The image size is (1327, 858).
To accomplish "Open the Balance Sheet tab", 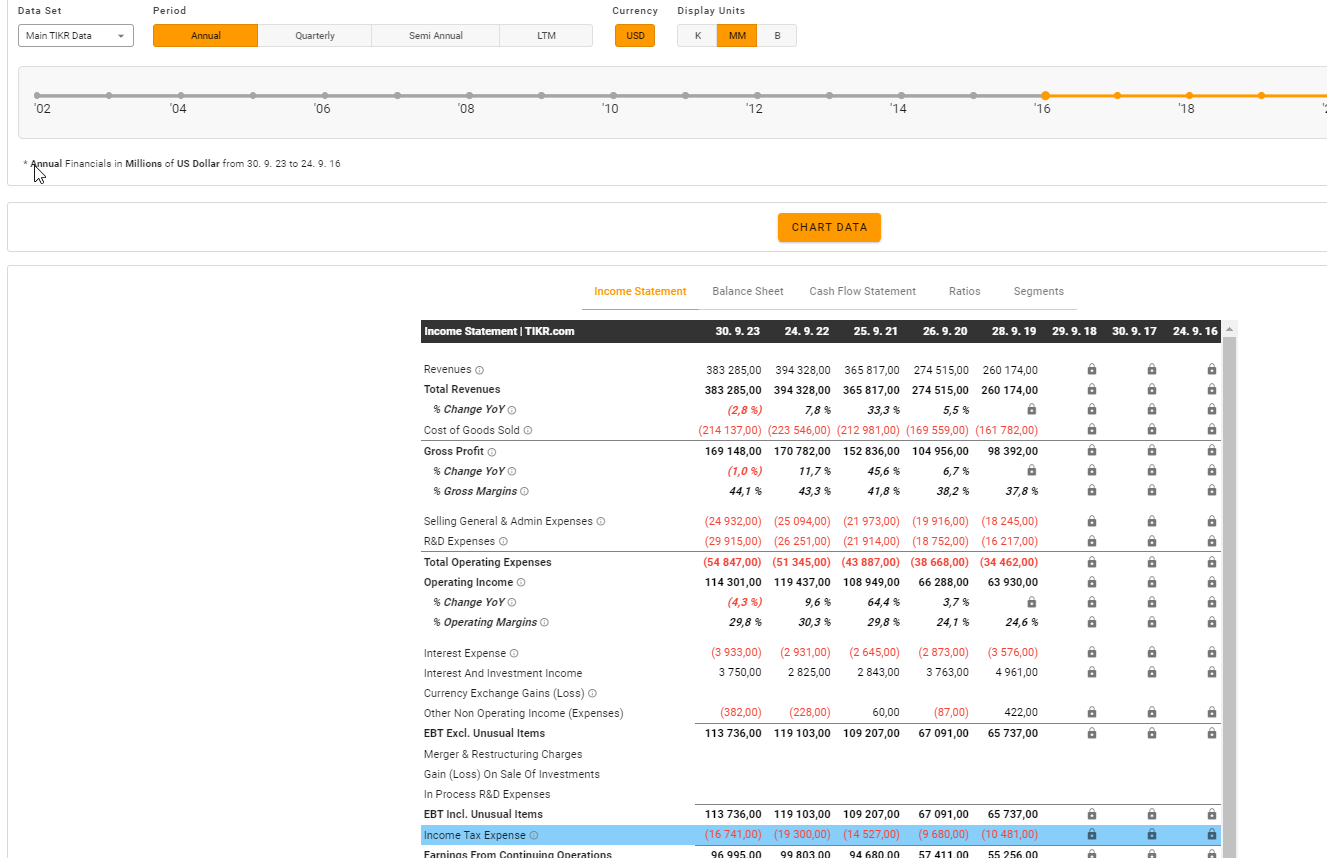I will pyautogui.click(x=747, y=292).
